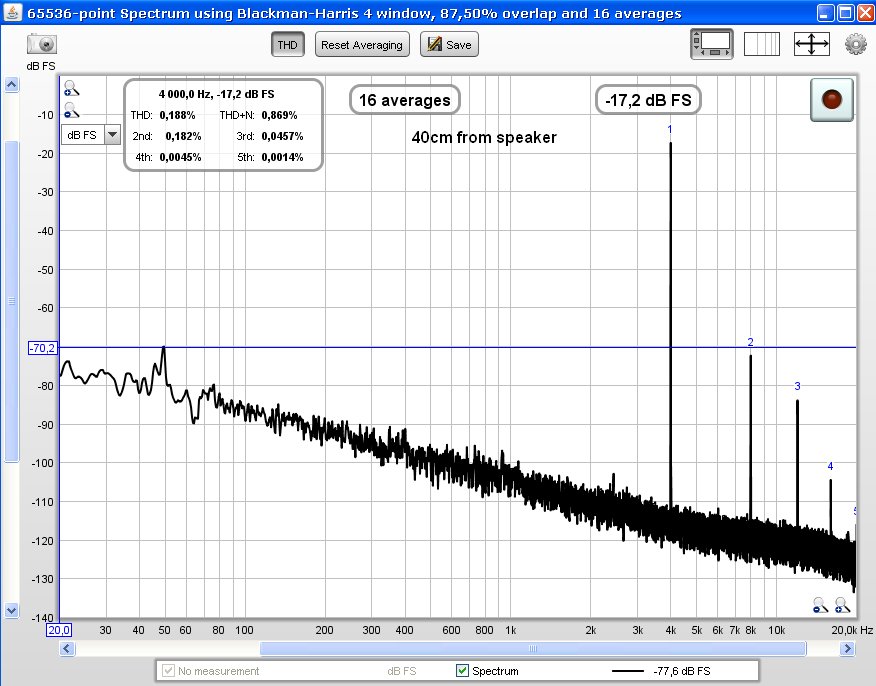The width and height of the screenshot is (876, 686).
Task: Zoom out vertically using top-left magnifier minus
Action: coord(71,110)
